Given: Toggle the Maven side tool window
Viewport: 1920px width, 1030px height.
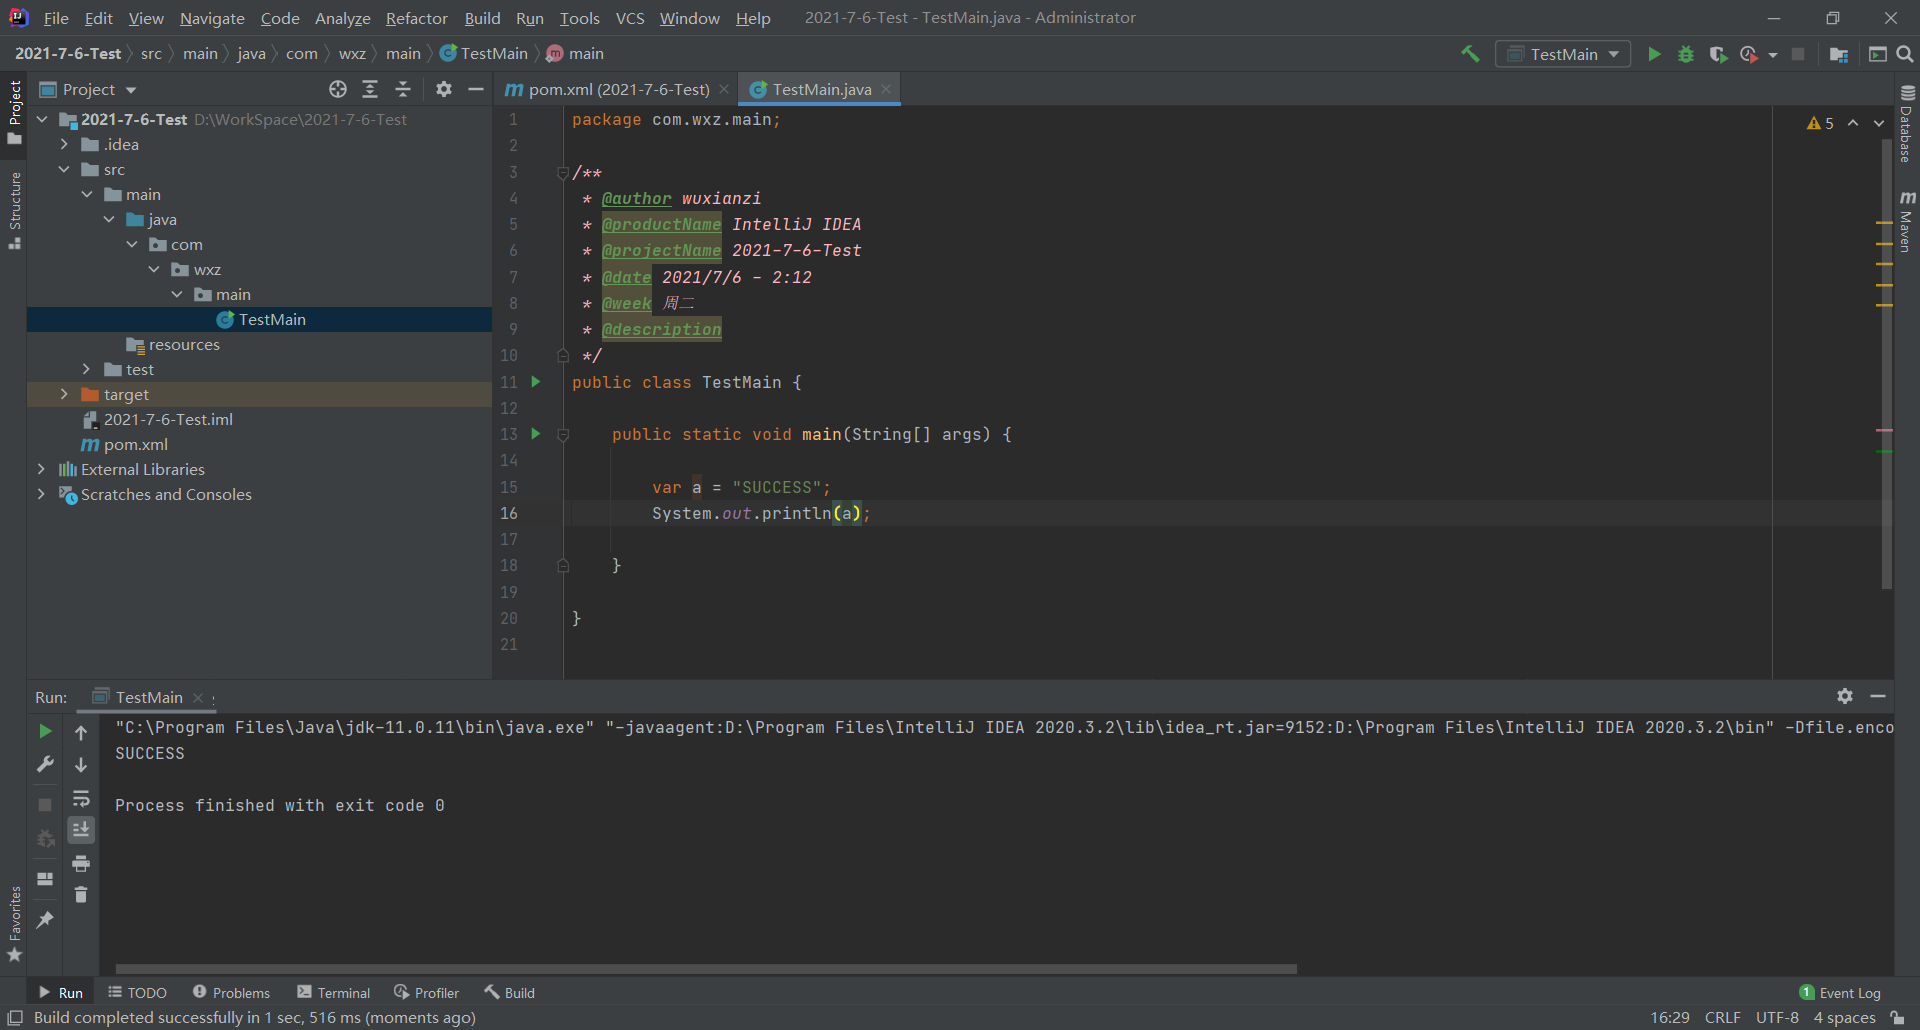Looking at the screenshot, I should [x=1907, y=221].
